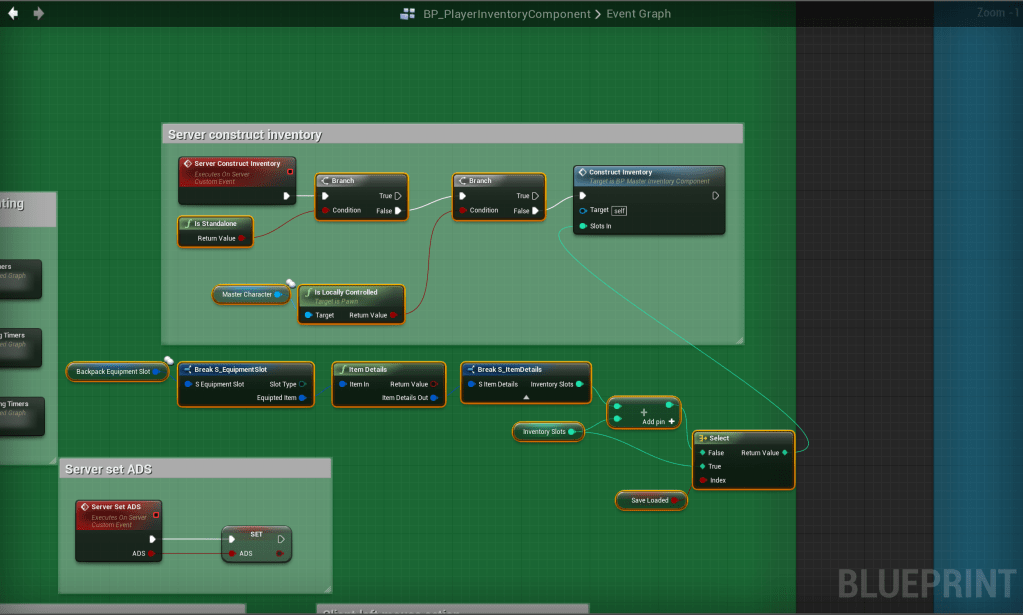This screenshot has width=1023, height=615.
Task: Click the Equipted Item output pin
Action: pyautogui.click(x=302, y=398)
